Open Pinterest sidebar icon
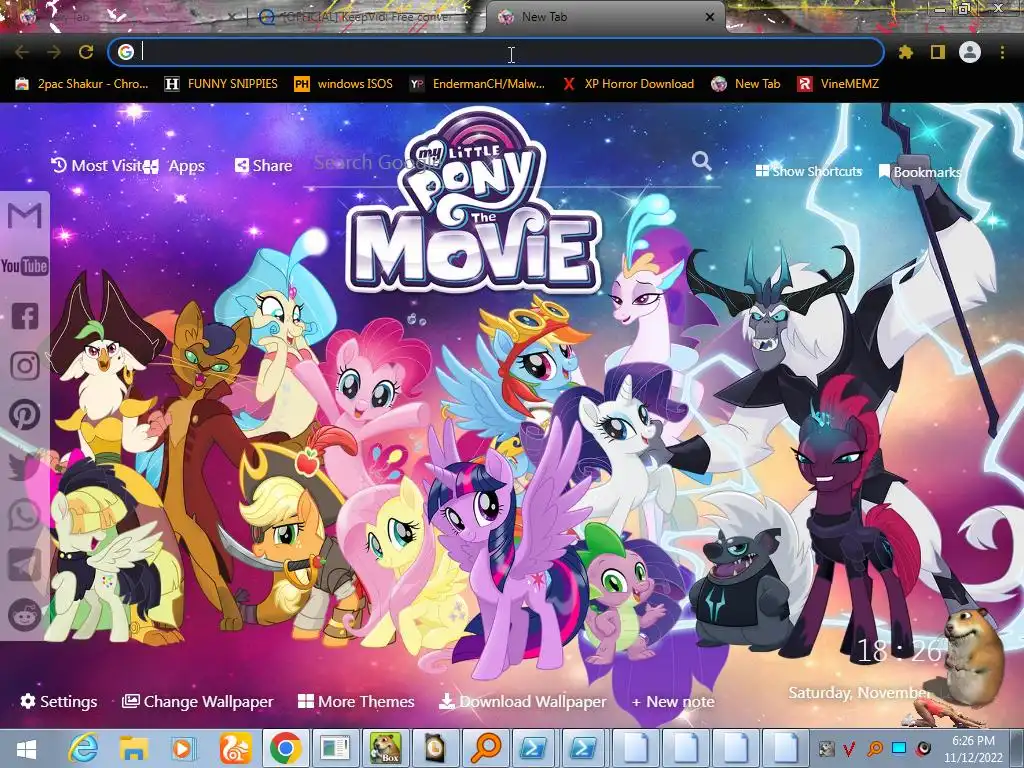Image resolution: width=1024 pixels, height=768 pixels. (25, 415)
